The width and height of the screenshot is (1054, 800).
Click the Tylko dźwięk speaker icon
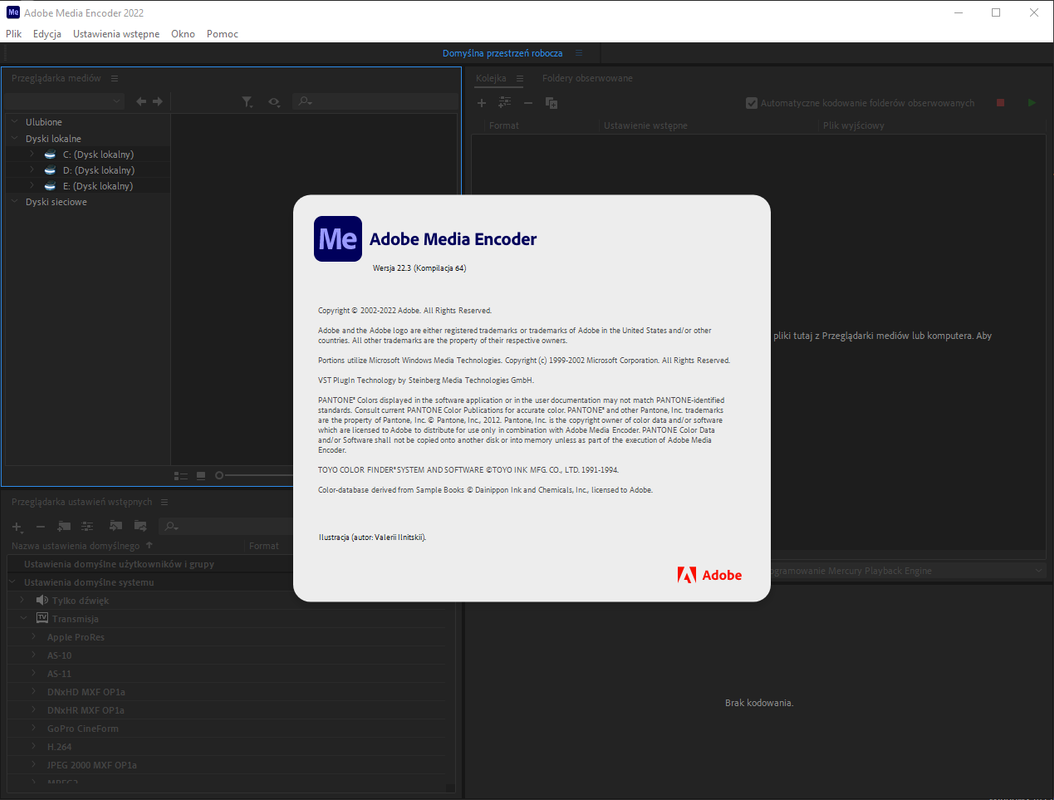[42, 600]
